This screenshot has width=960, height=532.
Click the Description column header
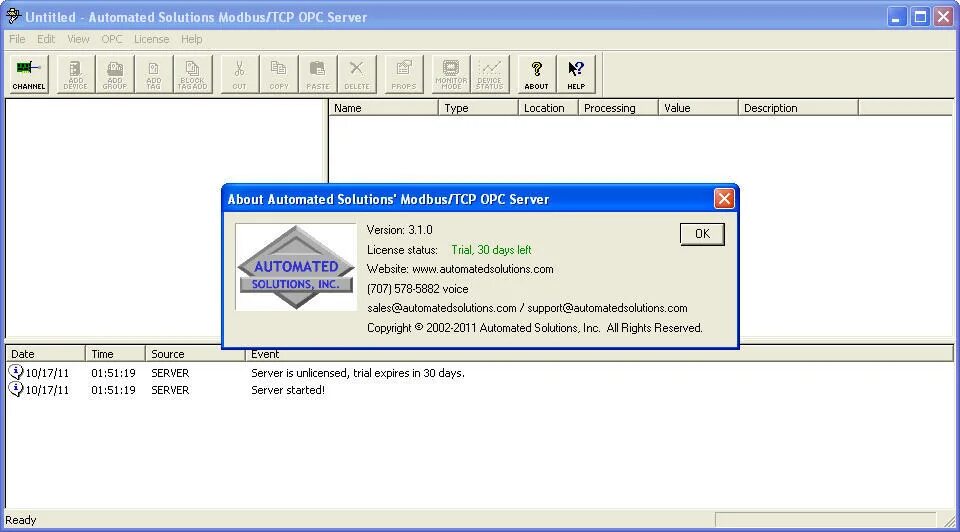tap(798, 108)
